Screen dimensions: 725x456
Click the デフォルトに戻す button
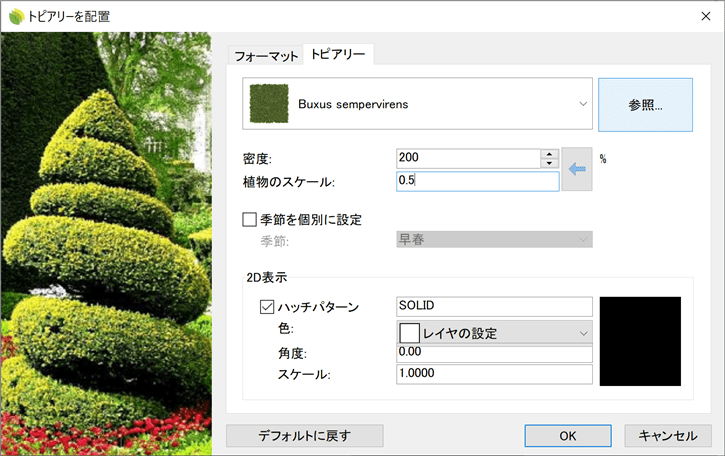[305, 436]
